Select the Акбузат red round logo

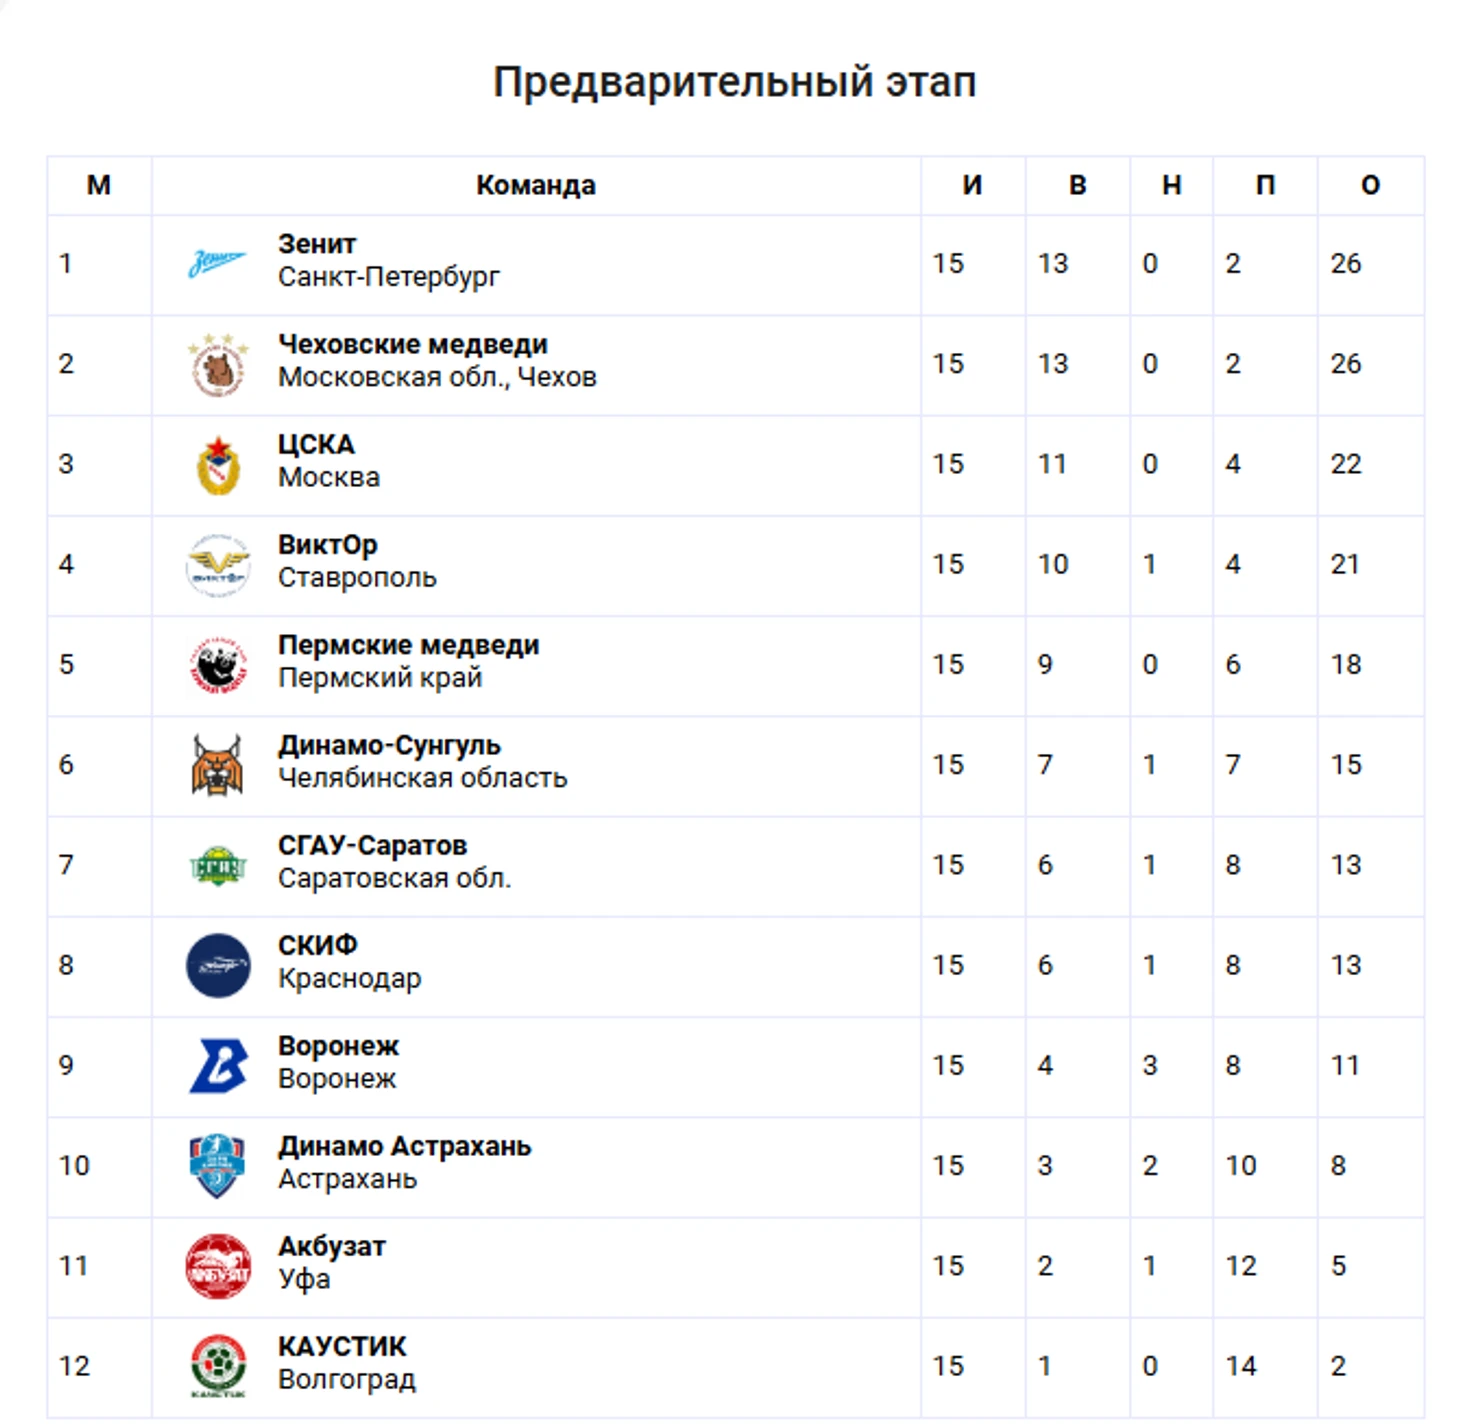218,1266
